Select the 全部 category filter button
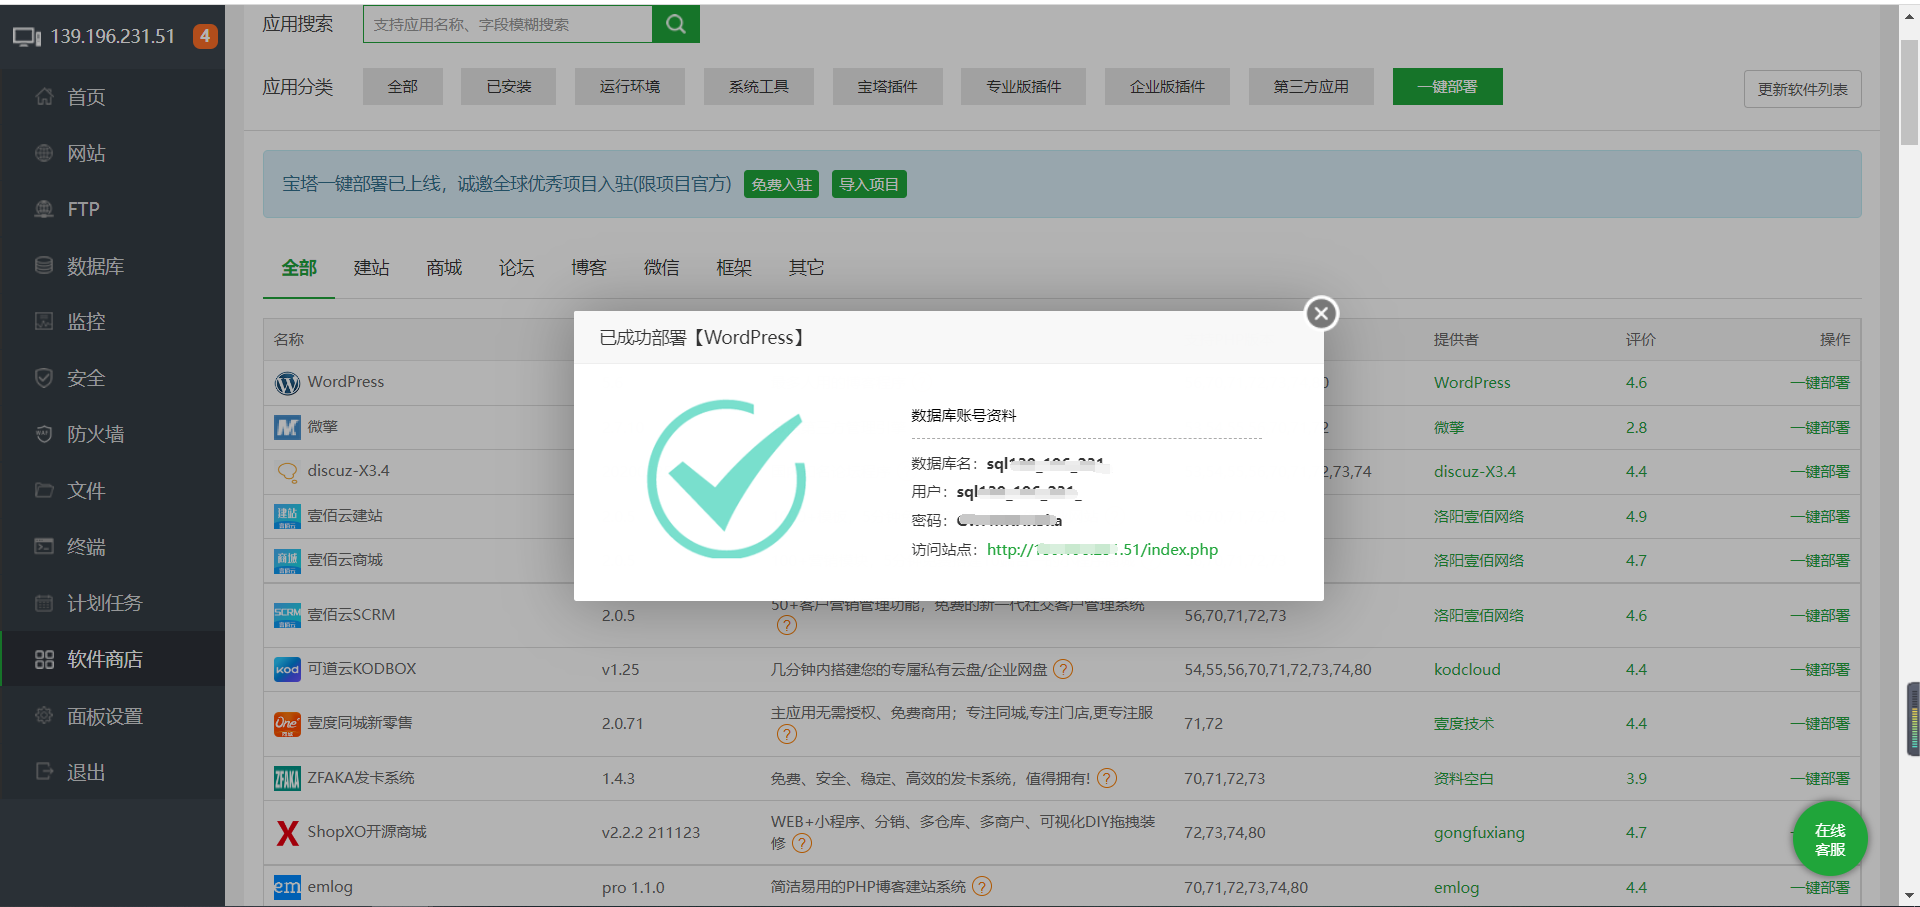 402,87
